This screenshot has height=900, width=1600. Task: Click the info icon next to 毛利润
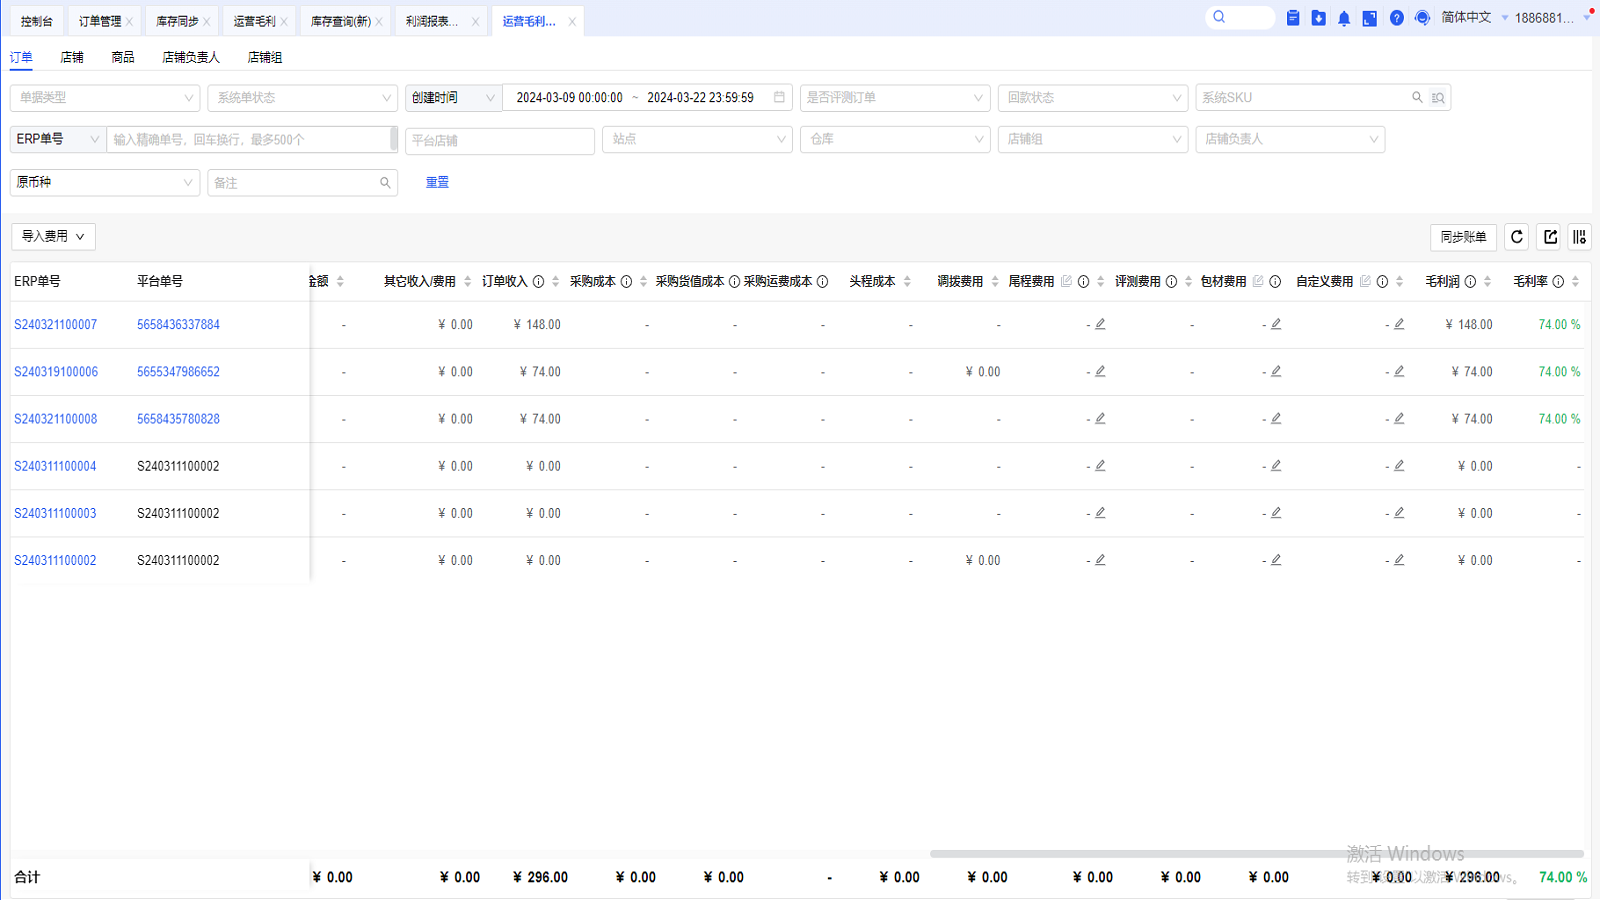tap(1470, 282)
